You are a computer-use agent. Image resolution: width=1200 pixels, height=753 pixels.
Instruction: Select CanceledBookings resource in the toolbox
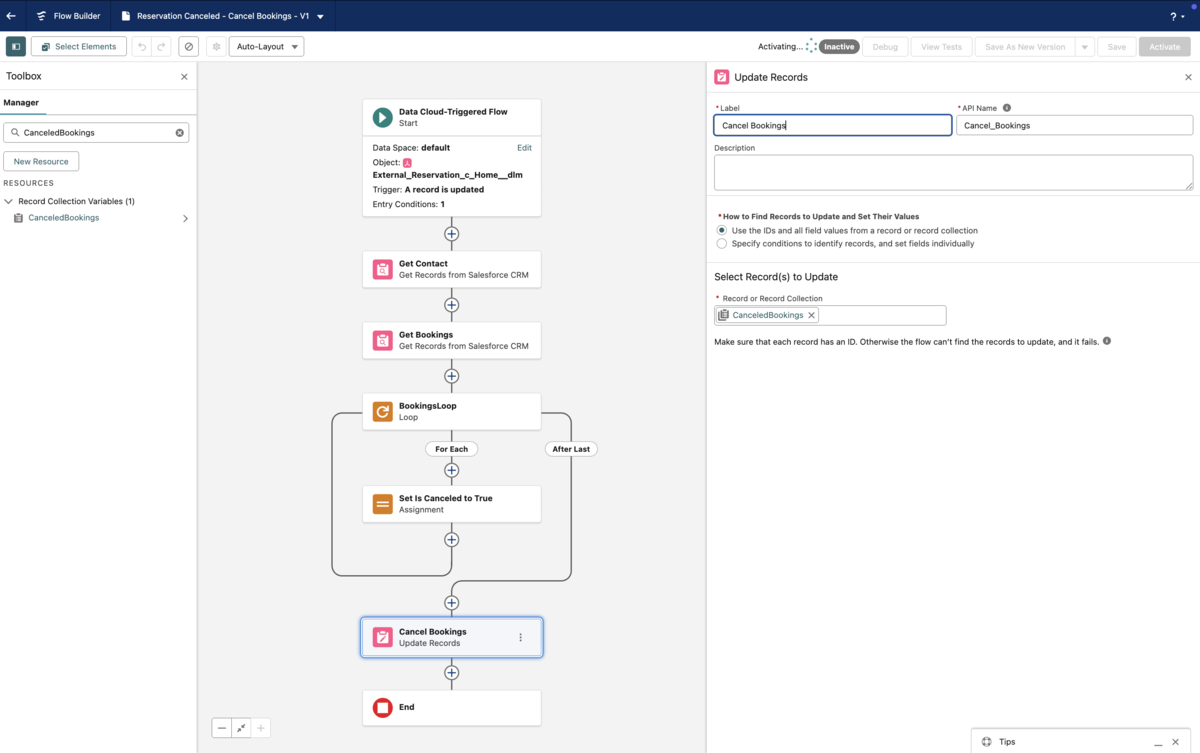click(x=63, y=218)
